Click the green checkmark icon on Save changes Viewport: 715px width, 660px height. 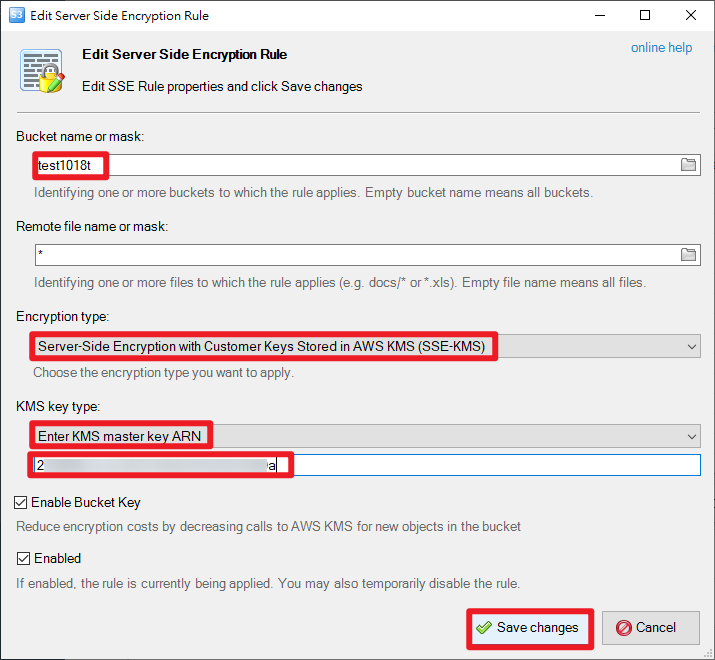(x=484, y=628)
